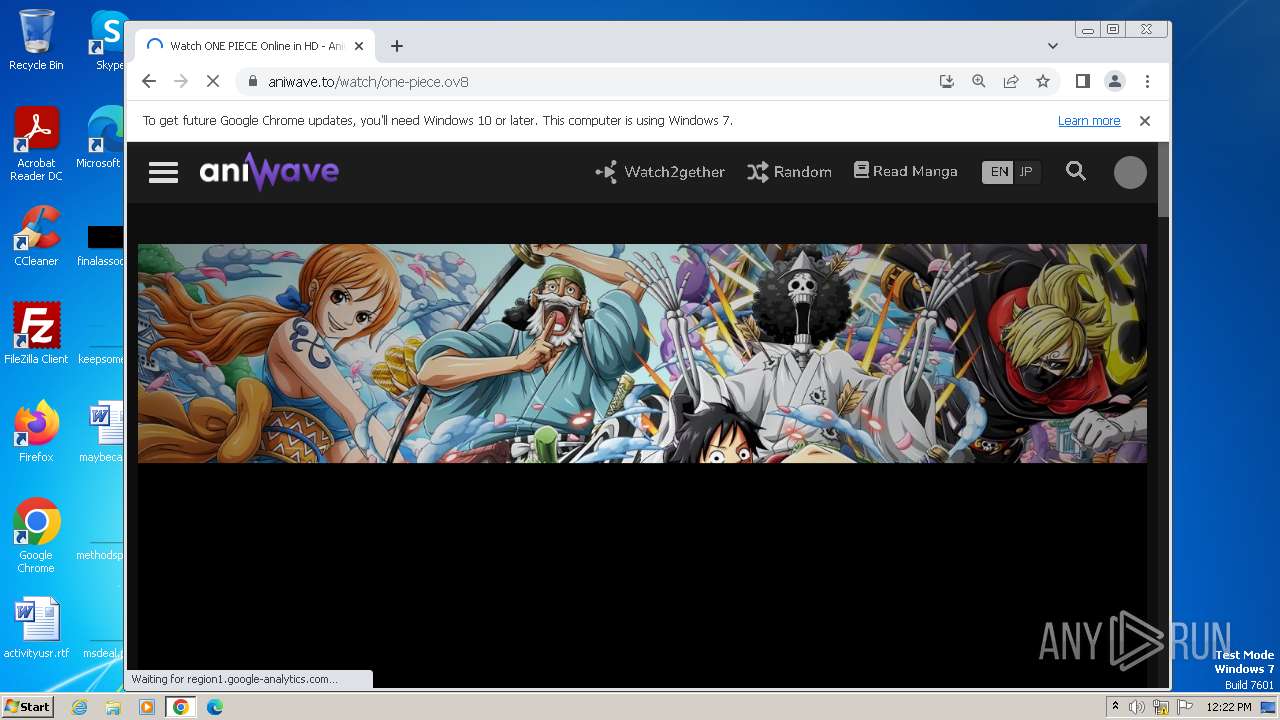Screen dimensions: 1280x720
Task: Open the Windows Start menu
Action: (x=27, y=707)
